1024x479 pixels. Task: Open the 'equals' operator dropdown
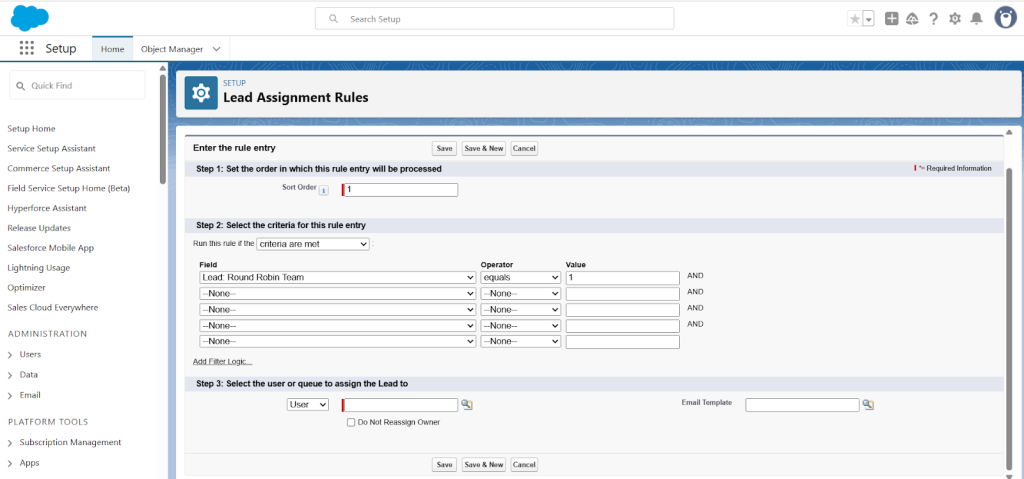[x=520, y=277]
